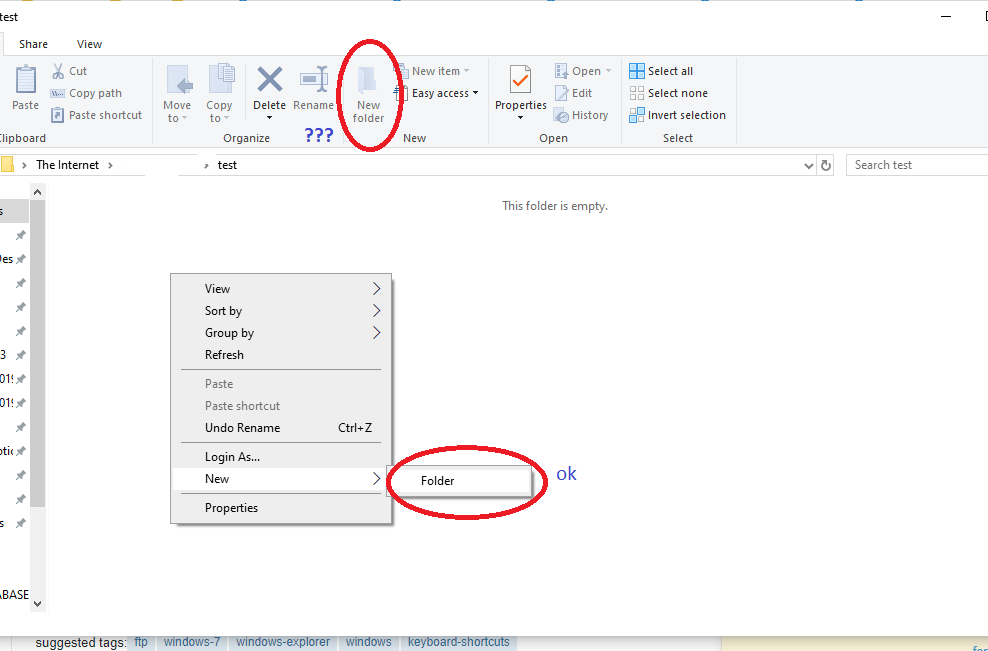This screenshot has width=988, height=651.
Task: Click the Properties checkmark icon
Action: (520, 79)
